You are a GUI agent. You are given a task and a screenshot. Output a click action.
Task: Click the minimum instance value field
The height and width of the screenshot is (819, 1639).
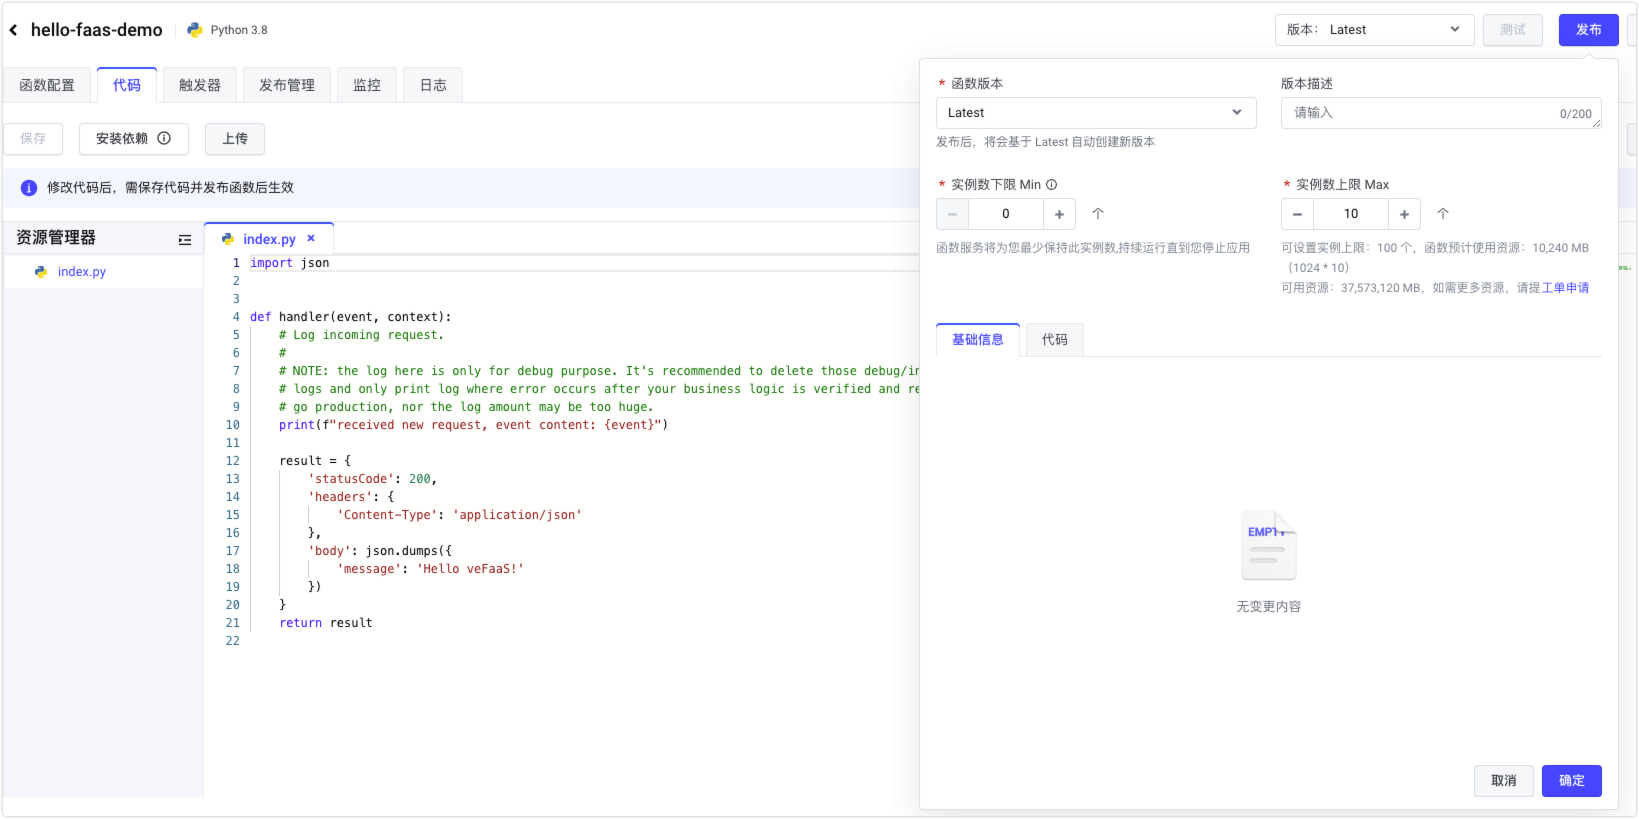(1006, 214)
